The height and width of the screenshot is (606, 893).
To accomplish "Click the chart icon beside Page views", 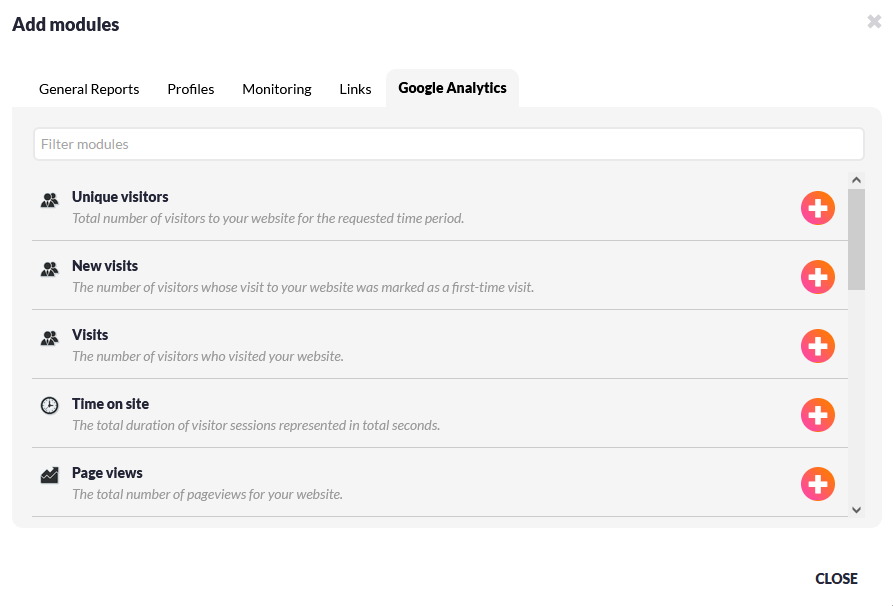I will coord(48,476).
